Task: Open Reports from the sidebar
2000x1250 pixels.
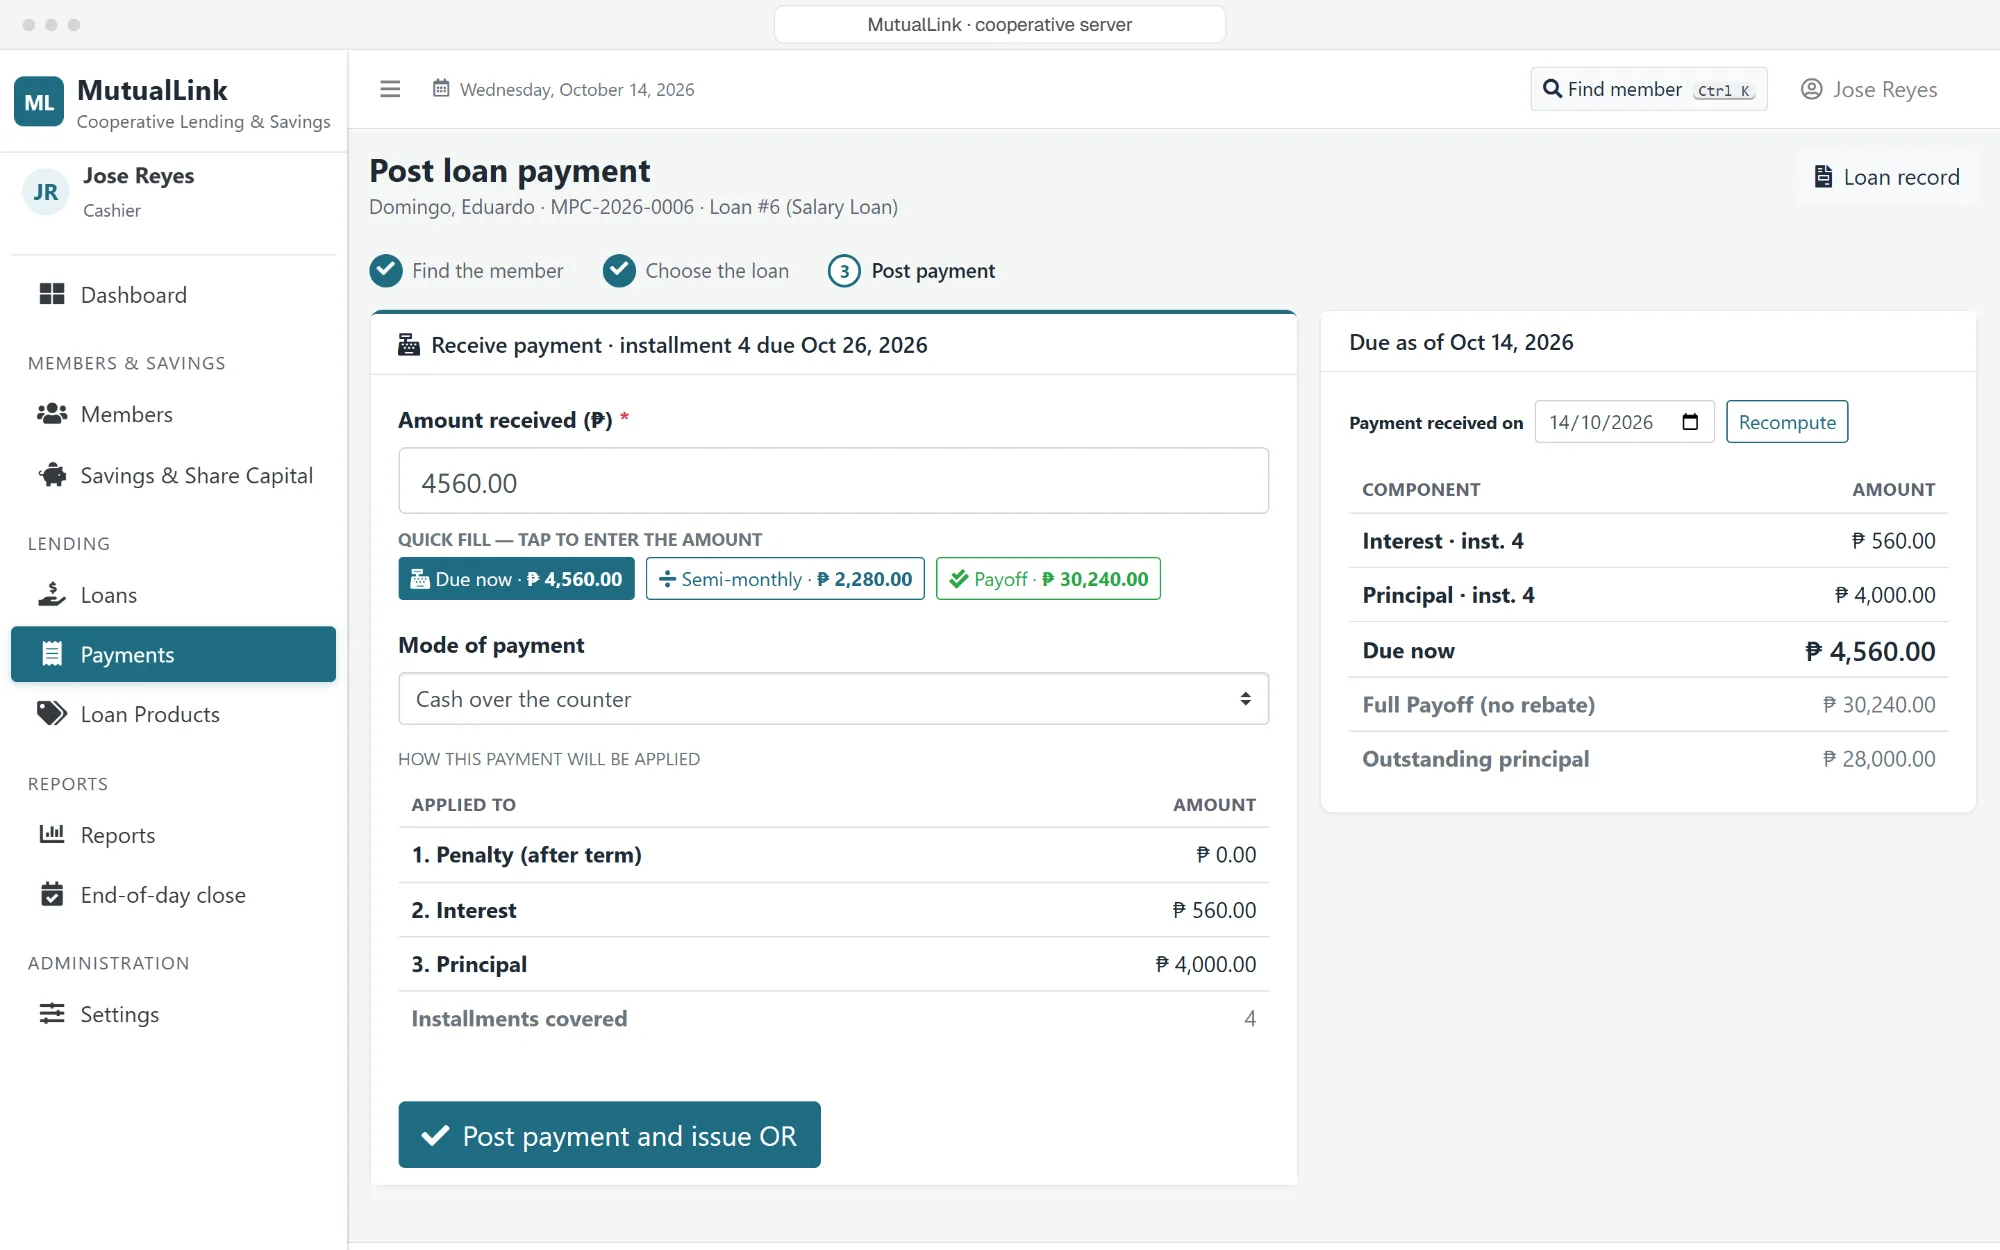Action: [x=173, y=835]
